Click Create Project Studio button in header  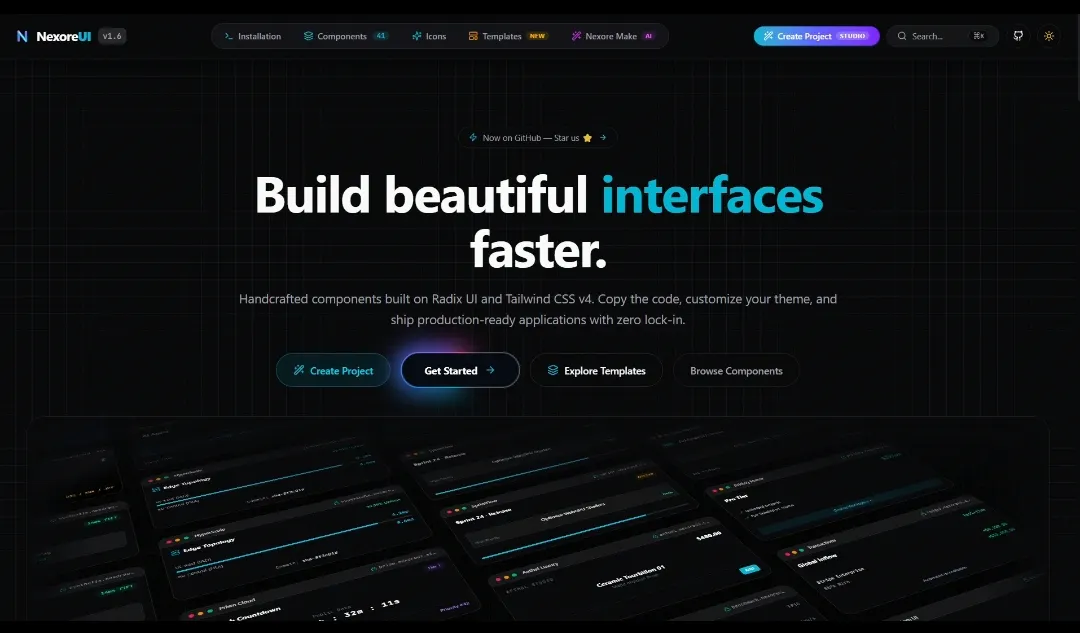point(816,36)
